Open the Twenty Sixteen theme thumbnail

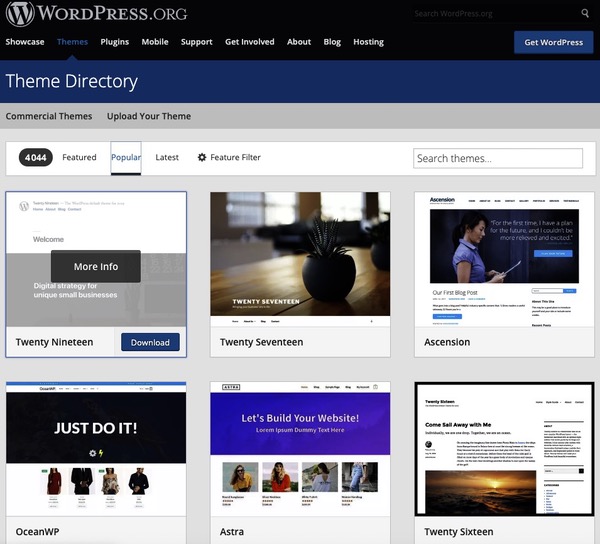504,449
